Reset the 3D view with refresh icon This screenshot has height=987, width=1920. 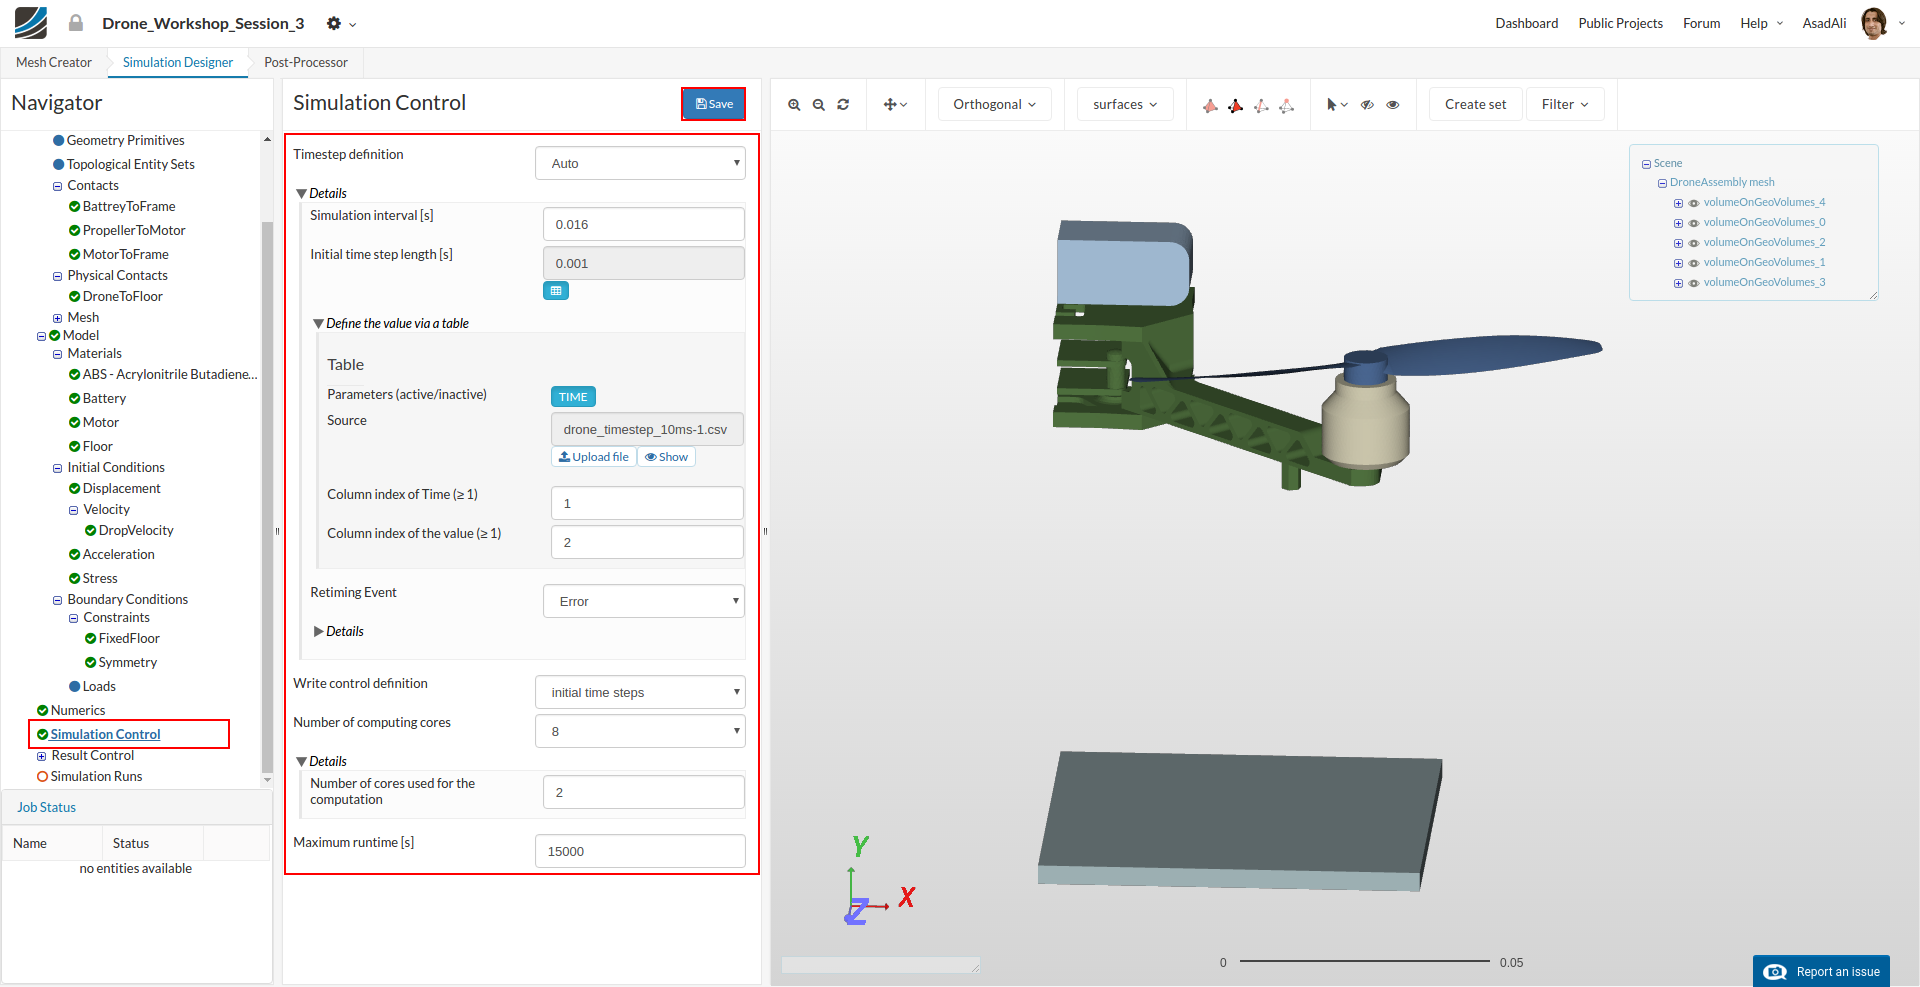tap(843, 105)
